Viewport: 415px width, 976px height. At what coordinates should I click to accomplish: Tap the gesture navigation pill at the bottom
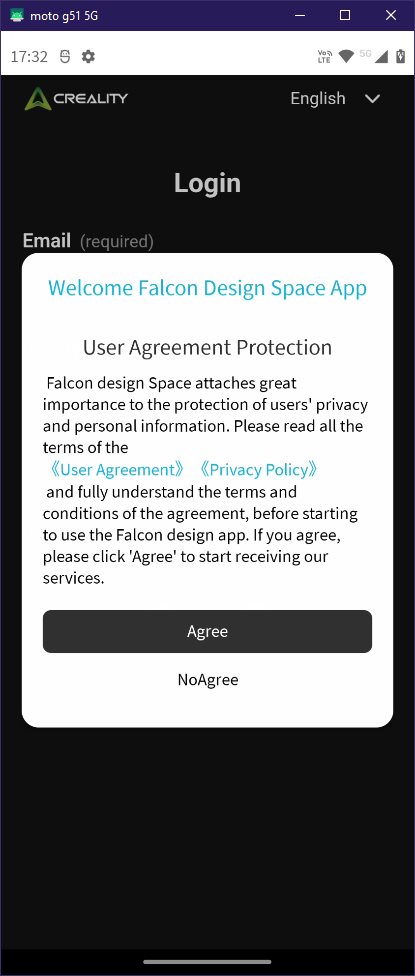(207, 961)
